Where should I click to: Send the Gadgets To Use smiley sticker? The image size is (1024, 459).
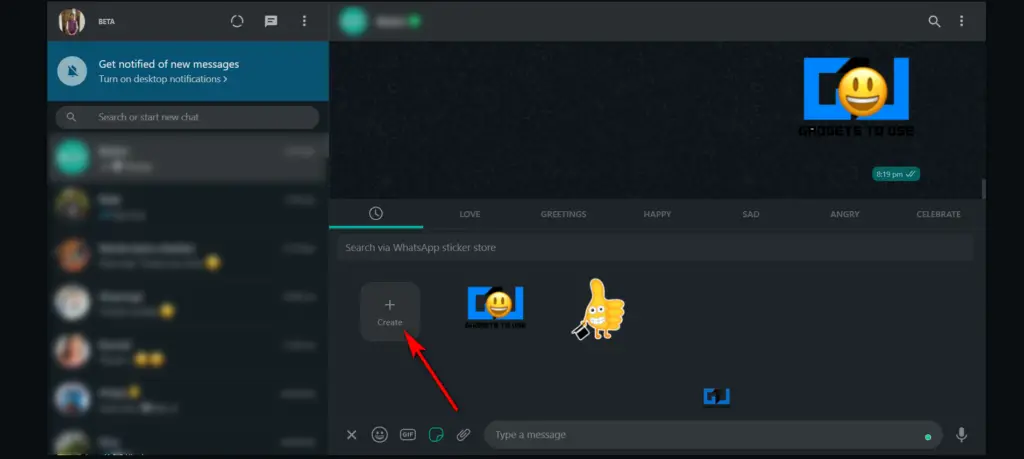496,308
